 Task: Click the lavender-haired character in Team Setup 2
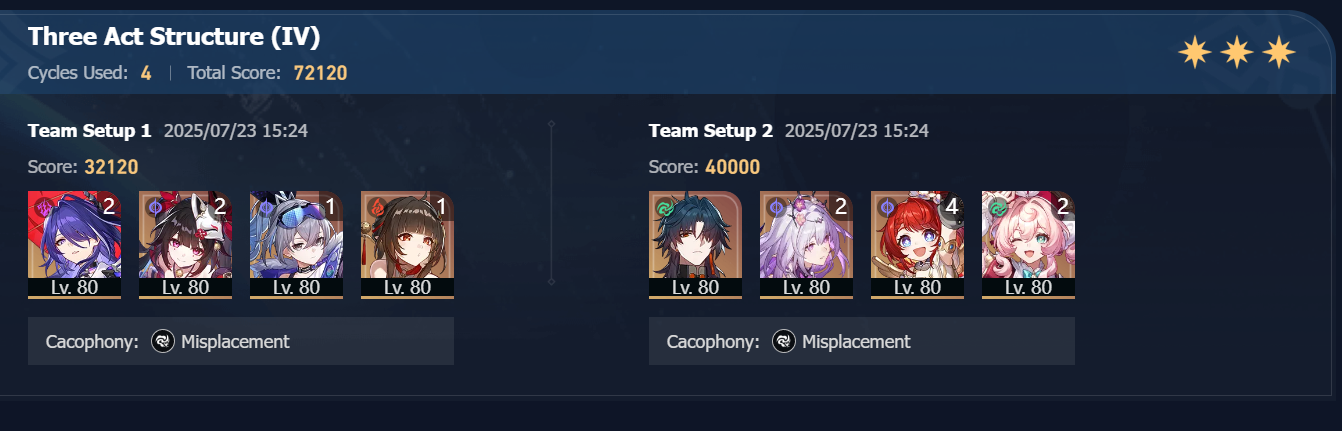point(806,245)
